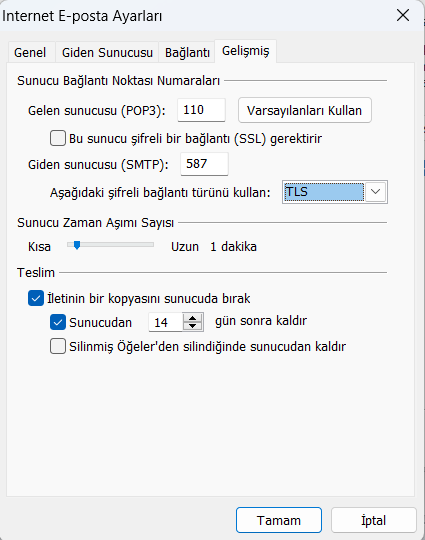Increase days with the spinner up arrow
Screen dimensions: 425x540
click(193, 318)
